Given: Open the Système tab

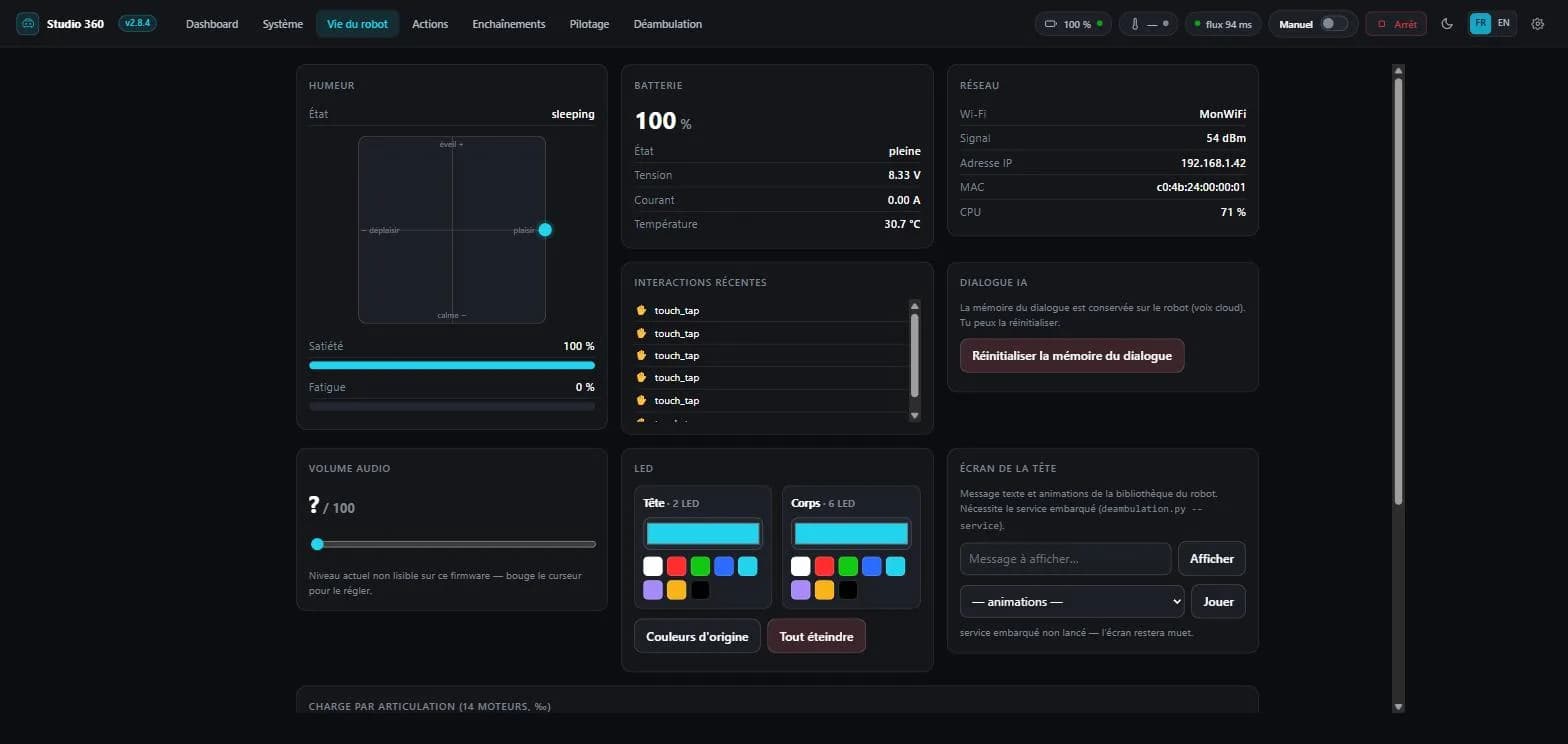Looking at the screenshot, I should pos(282,24).
